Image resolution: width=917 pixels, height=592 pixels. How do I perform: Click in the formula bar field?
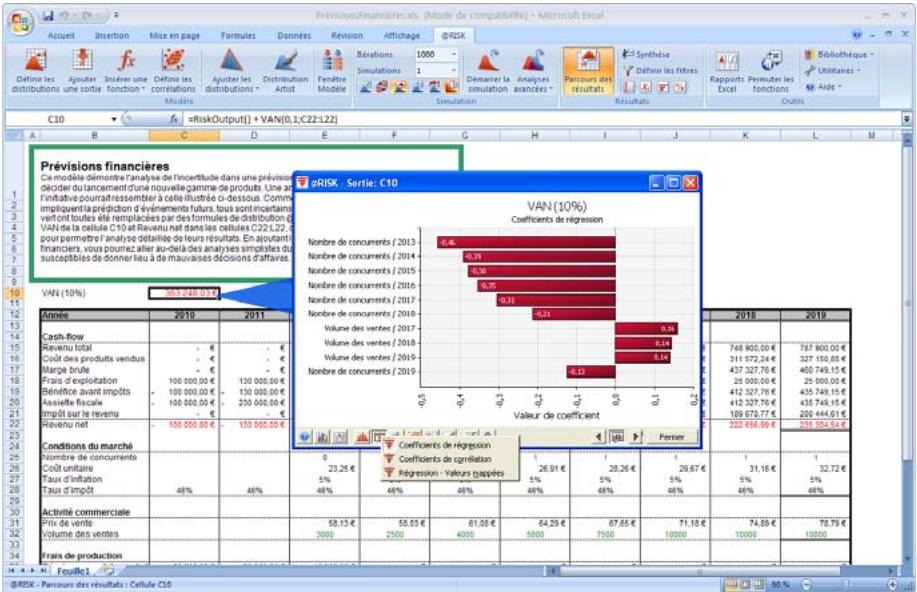[500, 119]
